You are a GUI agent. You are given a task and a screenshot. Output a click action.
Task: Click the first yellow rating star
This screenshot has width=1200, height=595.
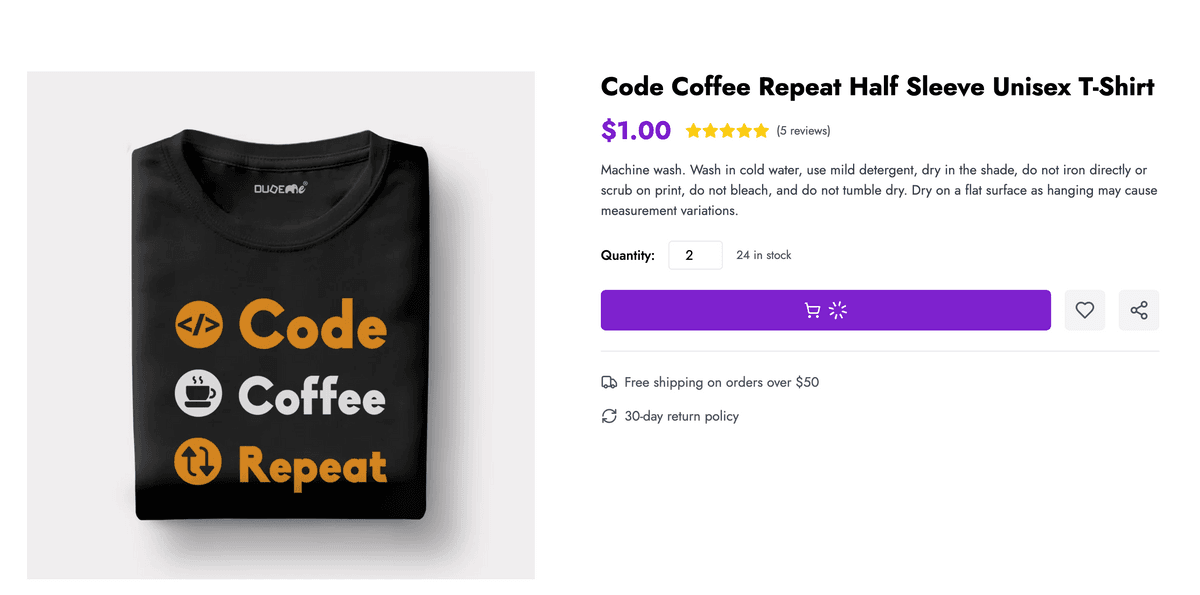pyautogui.click(x=693, y=130)
